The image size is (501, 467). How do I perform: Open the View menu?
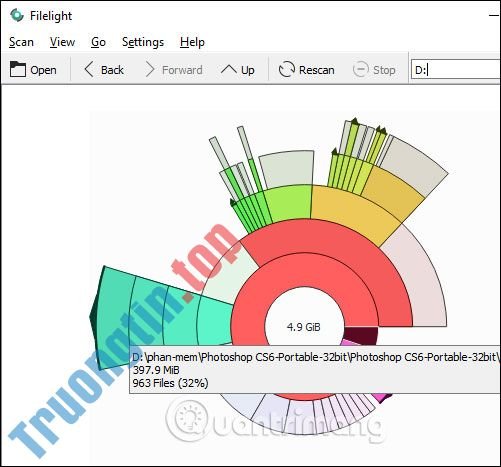tap(62, 42)
